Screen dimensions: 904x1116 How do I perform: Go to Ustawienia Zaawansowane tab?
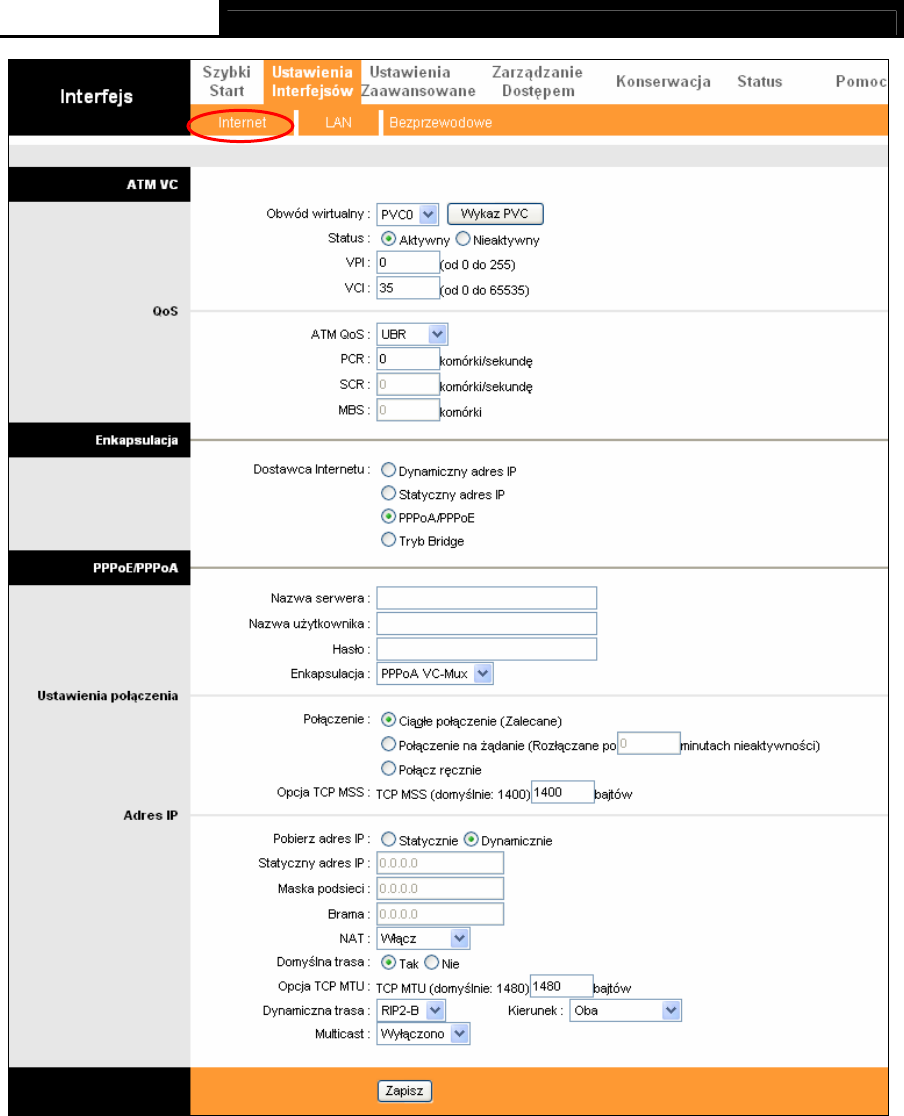click(x=418, y=81)
